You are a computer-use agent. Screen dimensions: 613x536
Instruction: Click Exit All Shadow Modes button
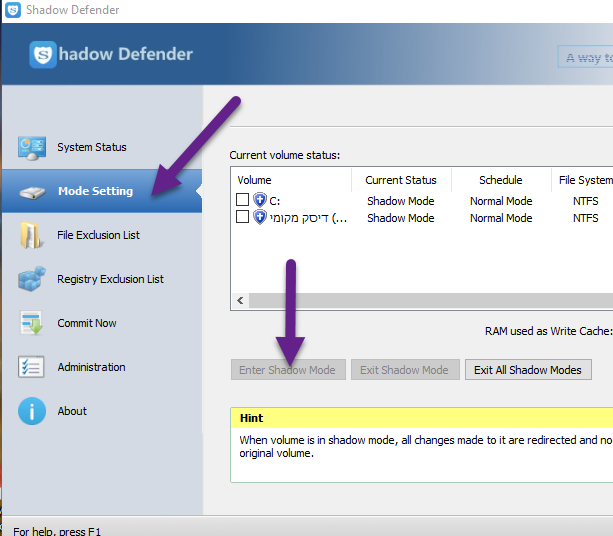[528, 370]
